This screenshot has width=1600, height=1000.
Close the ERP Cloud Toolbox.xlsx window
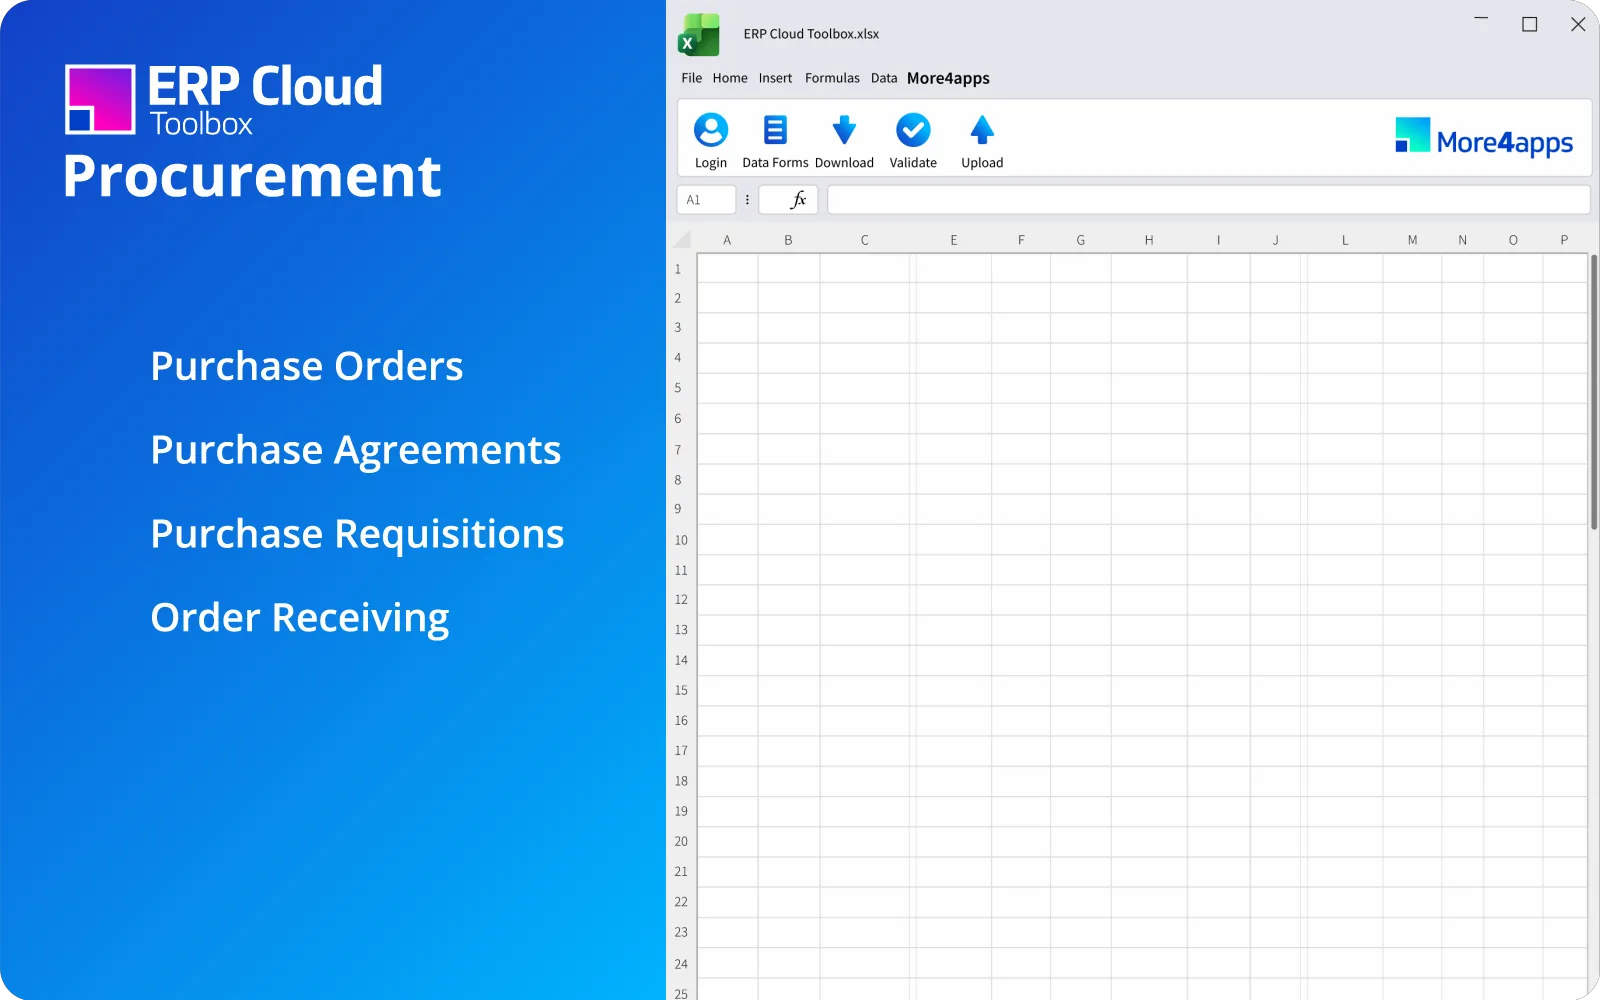tap(1578, 24)
